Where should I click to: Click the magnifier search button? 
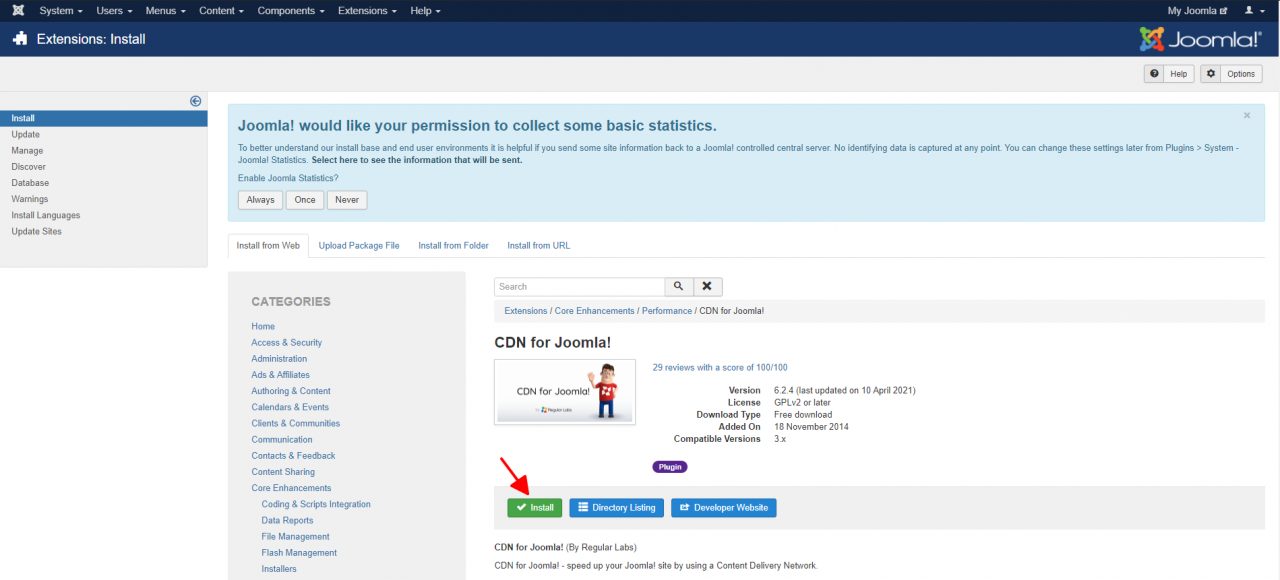(678, 287)
